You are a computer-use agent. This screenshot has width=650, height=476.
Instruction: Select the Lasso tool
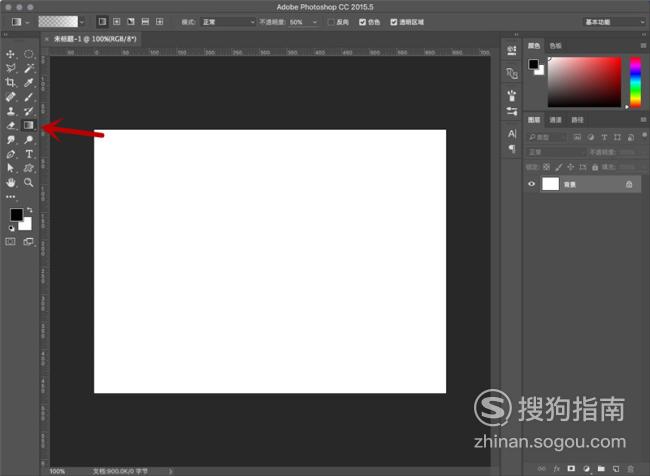(x=10, y=68)
